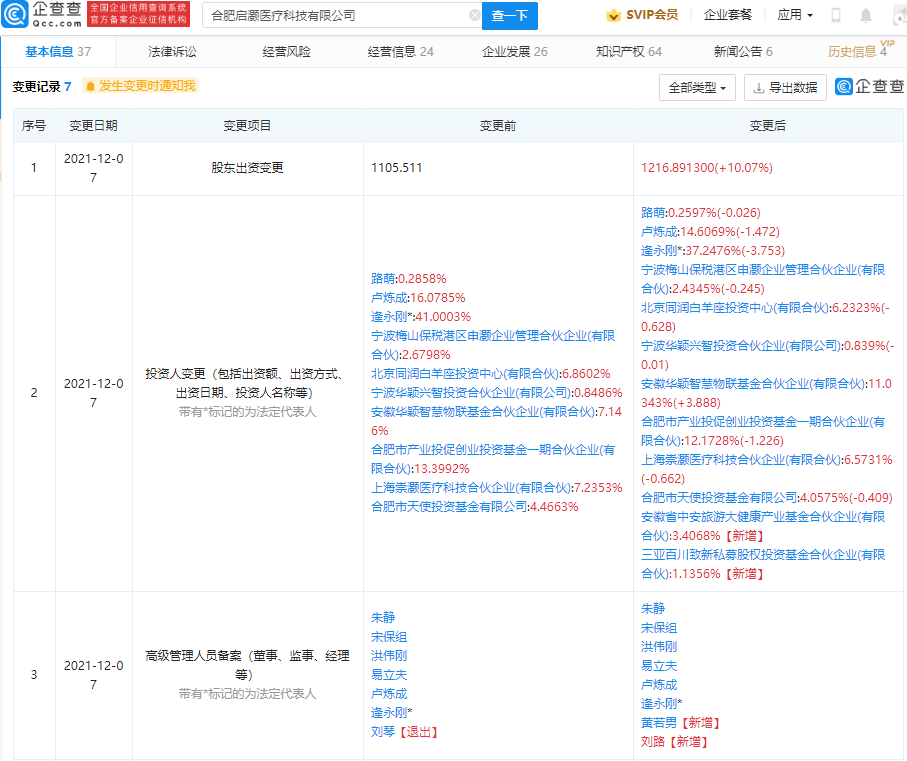The width and height of the screenshot is (907, 761).
Task: Switch to 基本信息 tab
Action: coord(58,51)
